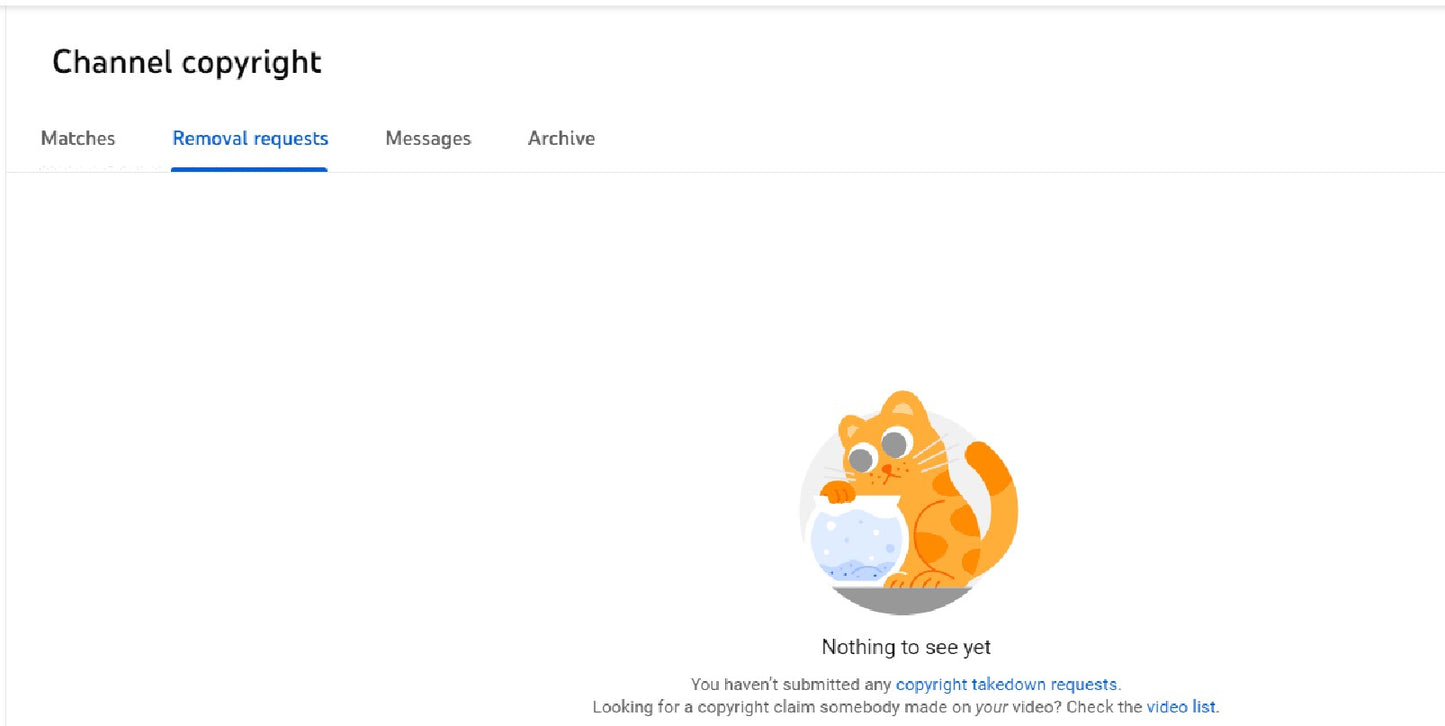Check the video list link
1445x726 pixels.
coord(1181,707)
